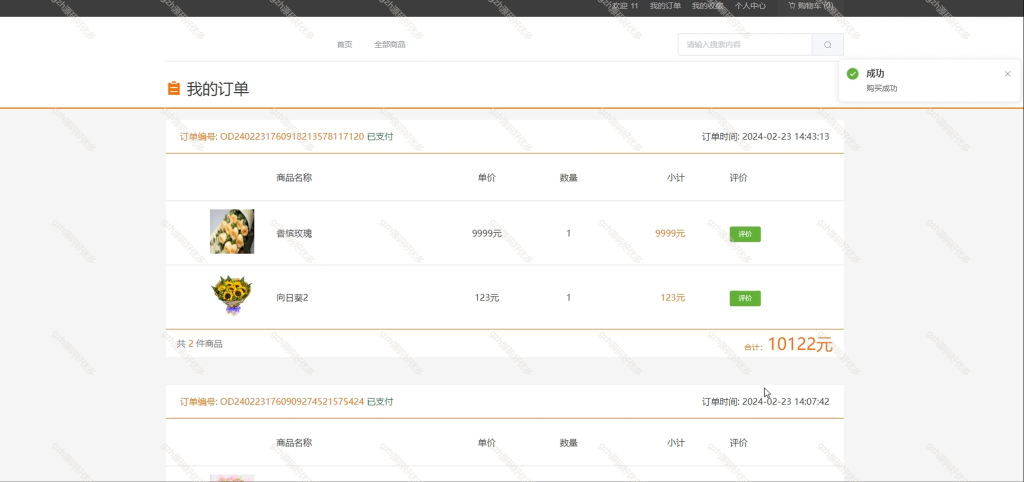Click 数量 header in second order
The image size is (1024, 482).
[x=568, y=443]
